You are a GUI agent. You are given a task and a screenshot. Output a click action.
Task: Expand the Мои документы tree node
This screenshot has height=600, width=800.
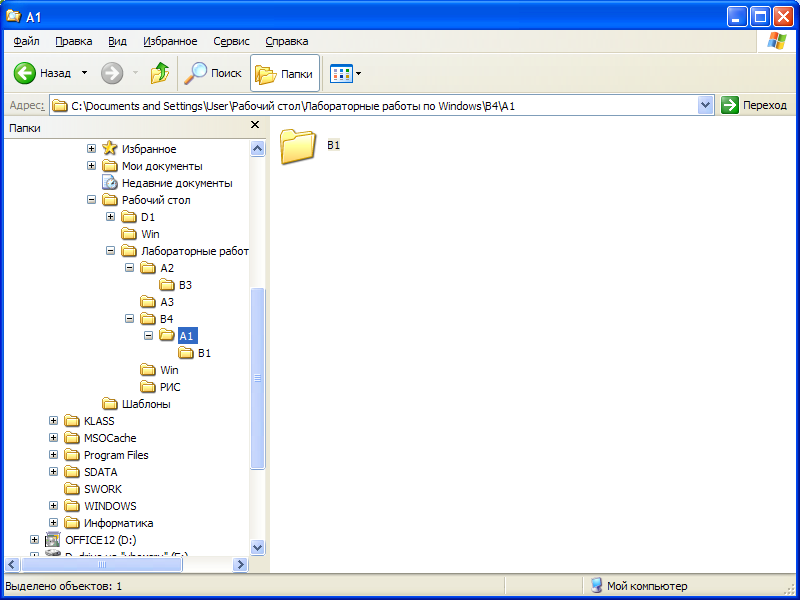pos(91,166)
